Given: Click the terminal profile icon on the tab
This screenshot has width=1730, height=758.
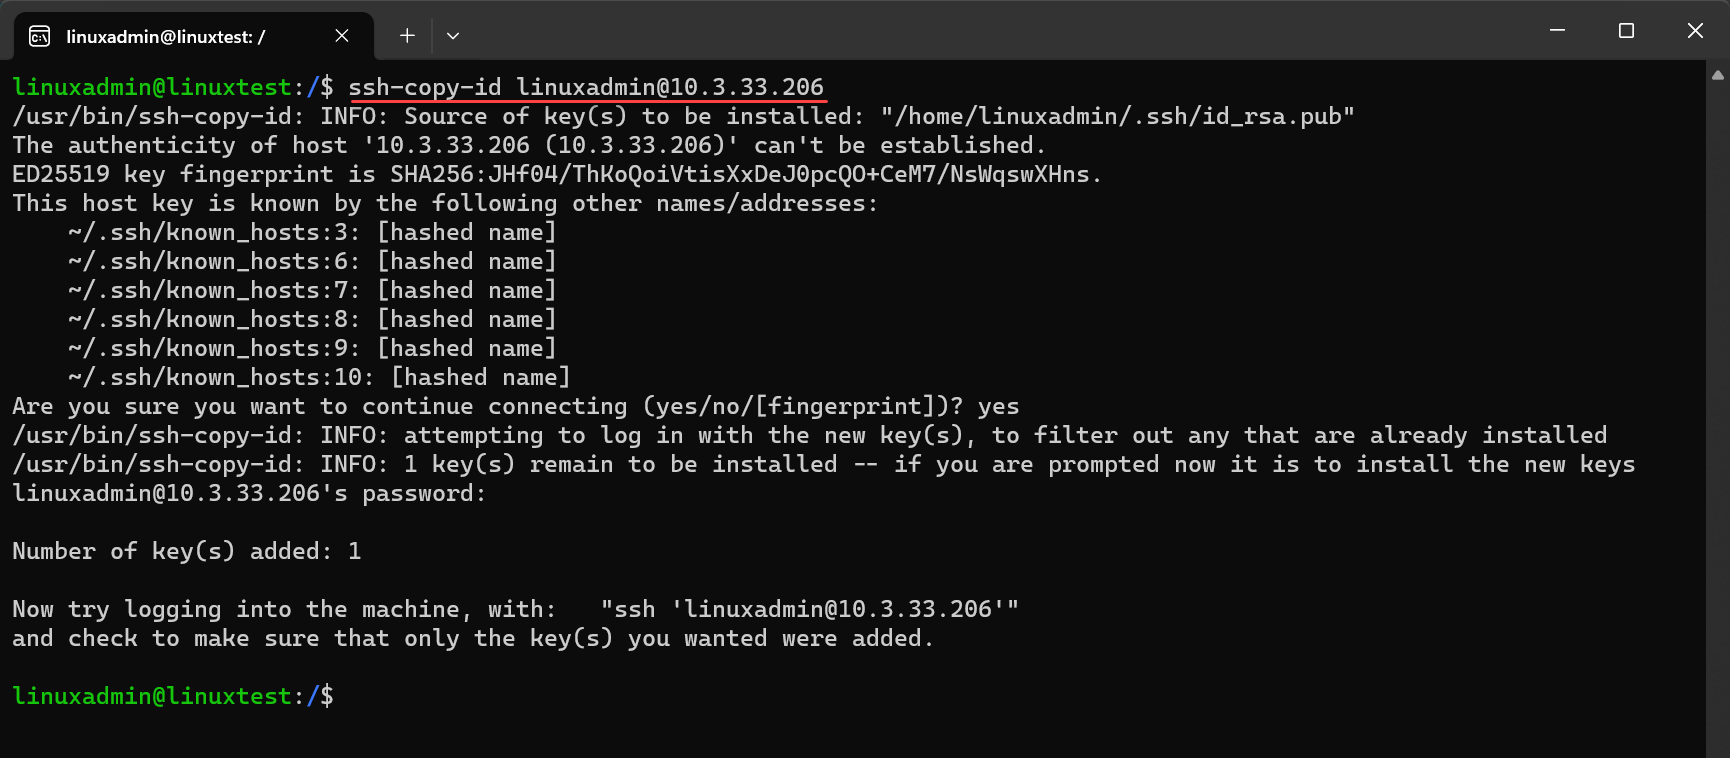Looking at the screenshot, I should [x=40, y=37].
